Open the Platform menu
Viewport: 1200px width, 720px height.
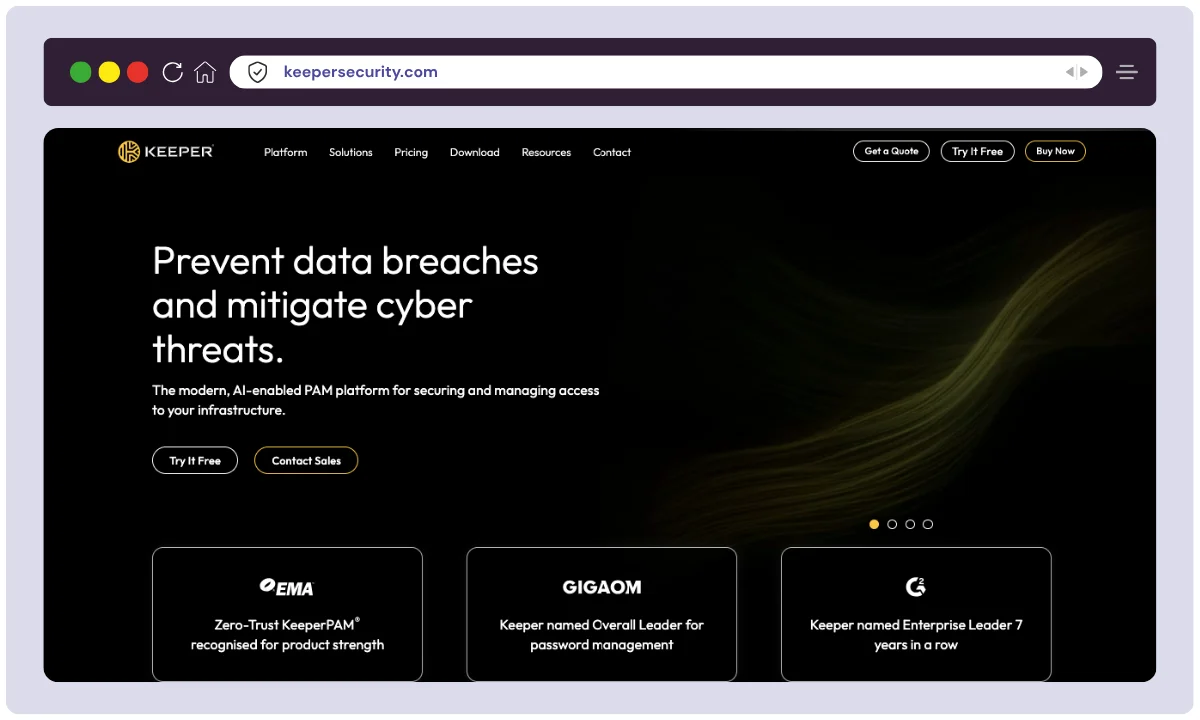pyautogui.click(x=286, y=152)
